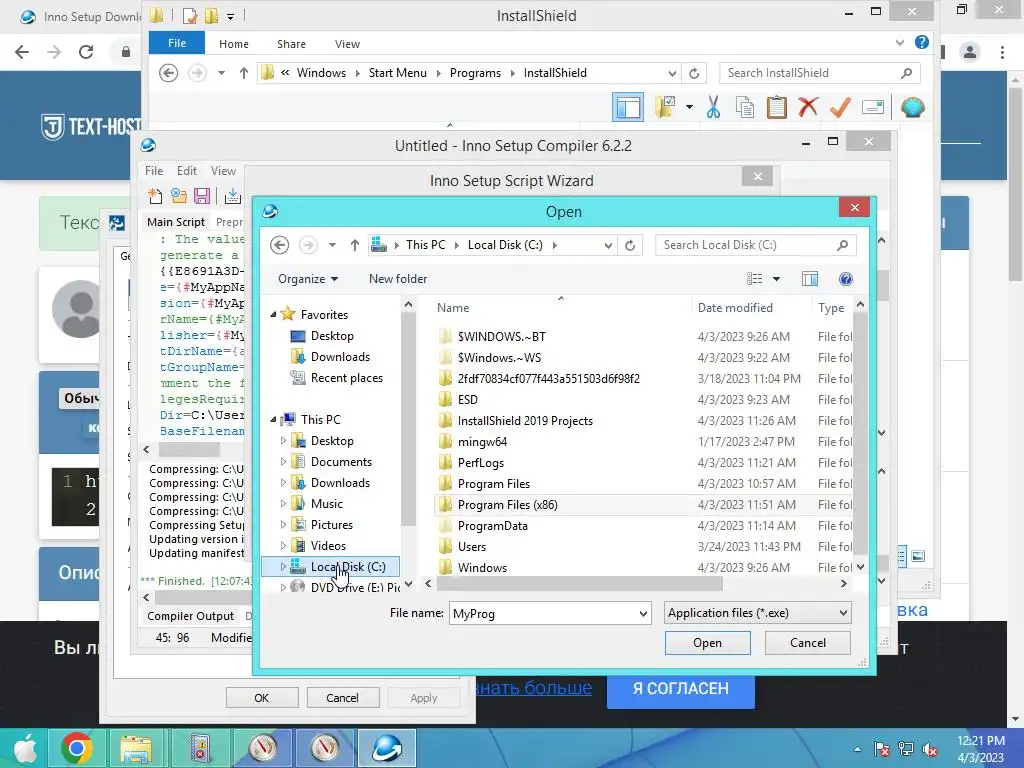The image size is (1024, 768).
Task: Click Chrome icon in taskbar
Action: click(76, 748)
